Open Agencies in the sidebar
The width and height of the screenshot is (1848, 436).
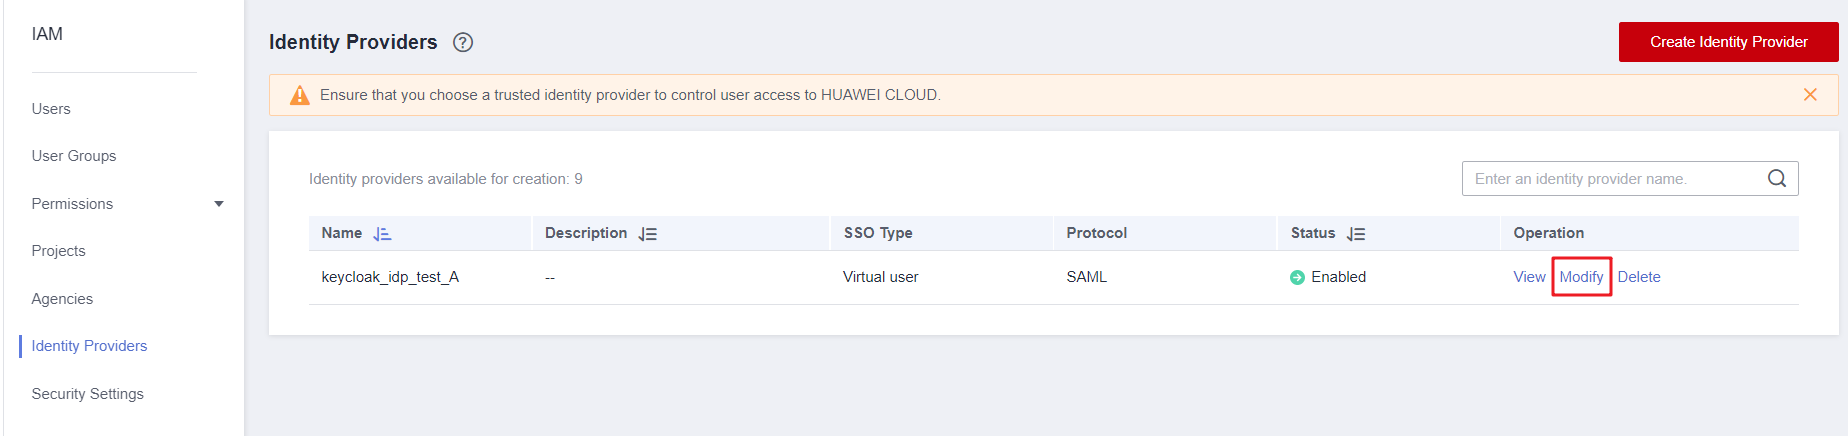click(62, 299)
